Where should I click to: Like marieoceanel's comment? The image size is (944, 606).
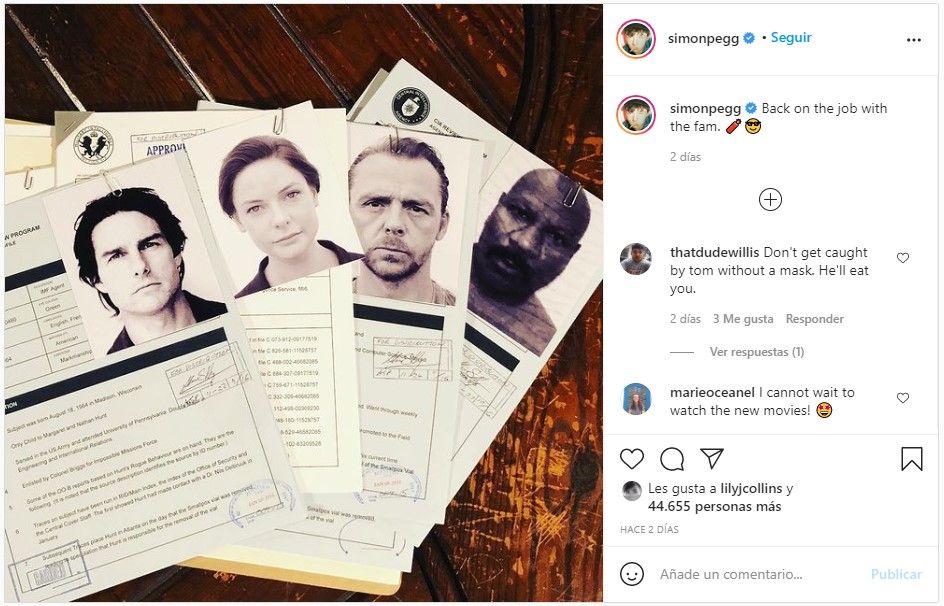[902, 398]
